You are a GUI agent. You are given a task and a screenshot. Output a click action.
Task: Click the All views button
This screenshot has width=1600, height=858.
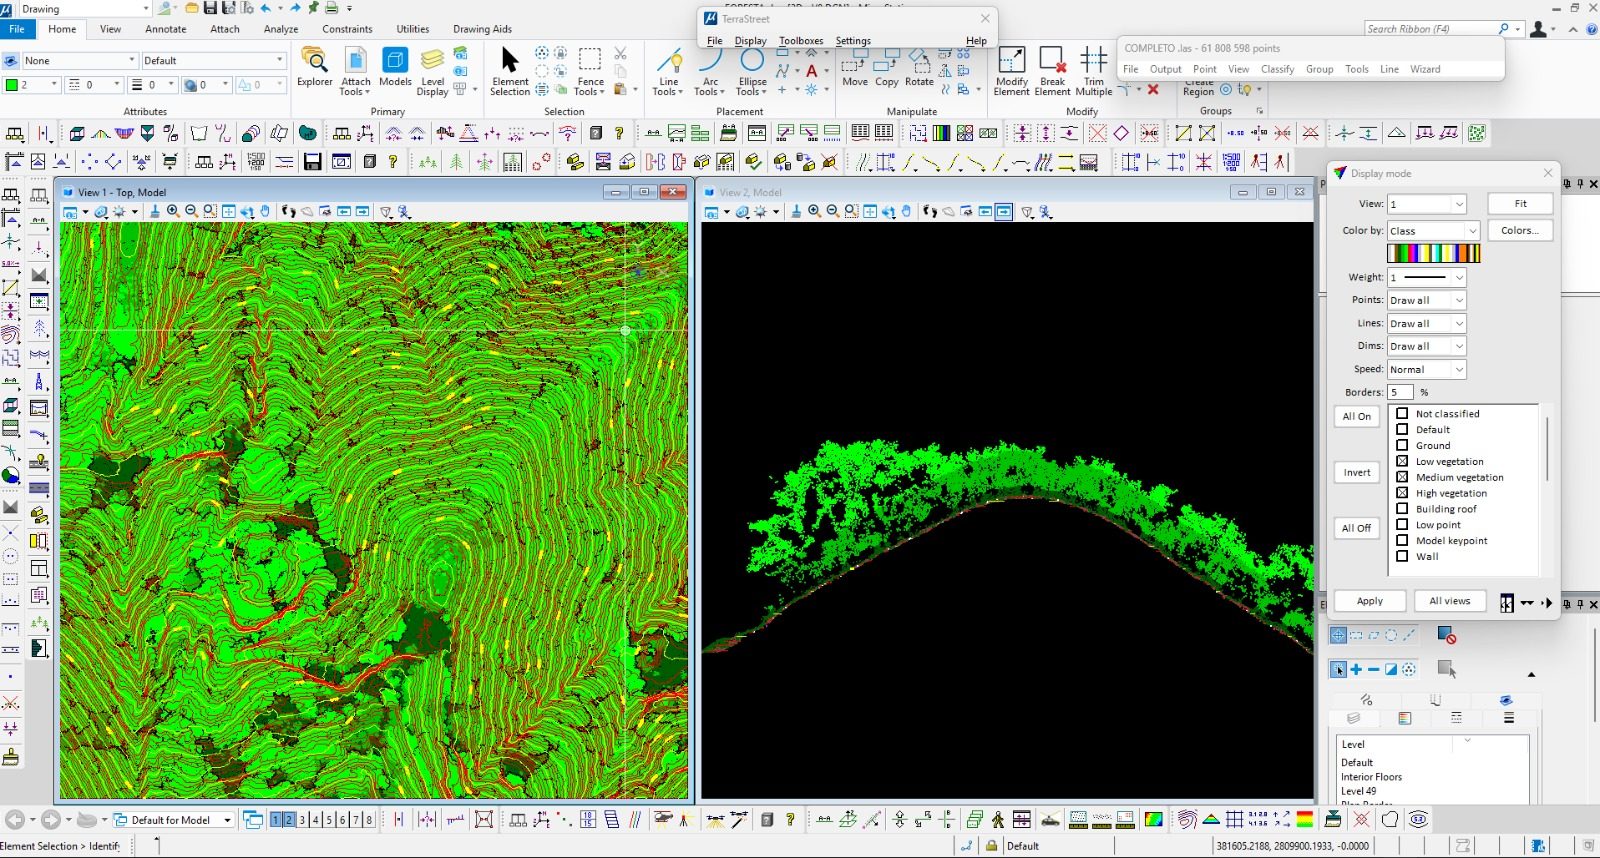[1450, 601]
